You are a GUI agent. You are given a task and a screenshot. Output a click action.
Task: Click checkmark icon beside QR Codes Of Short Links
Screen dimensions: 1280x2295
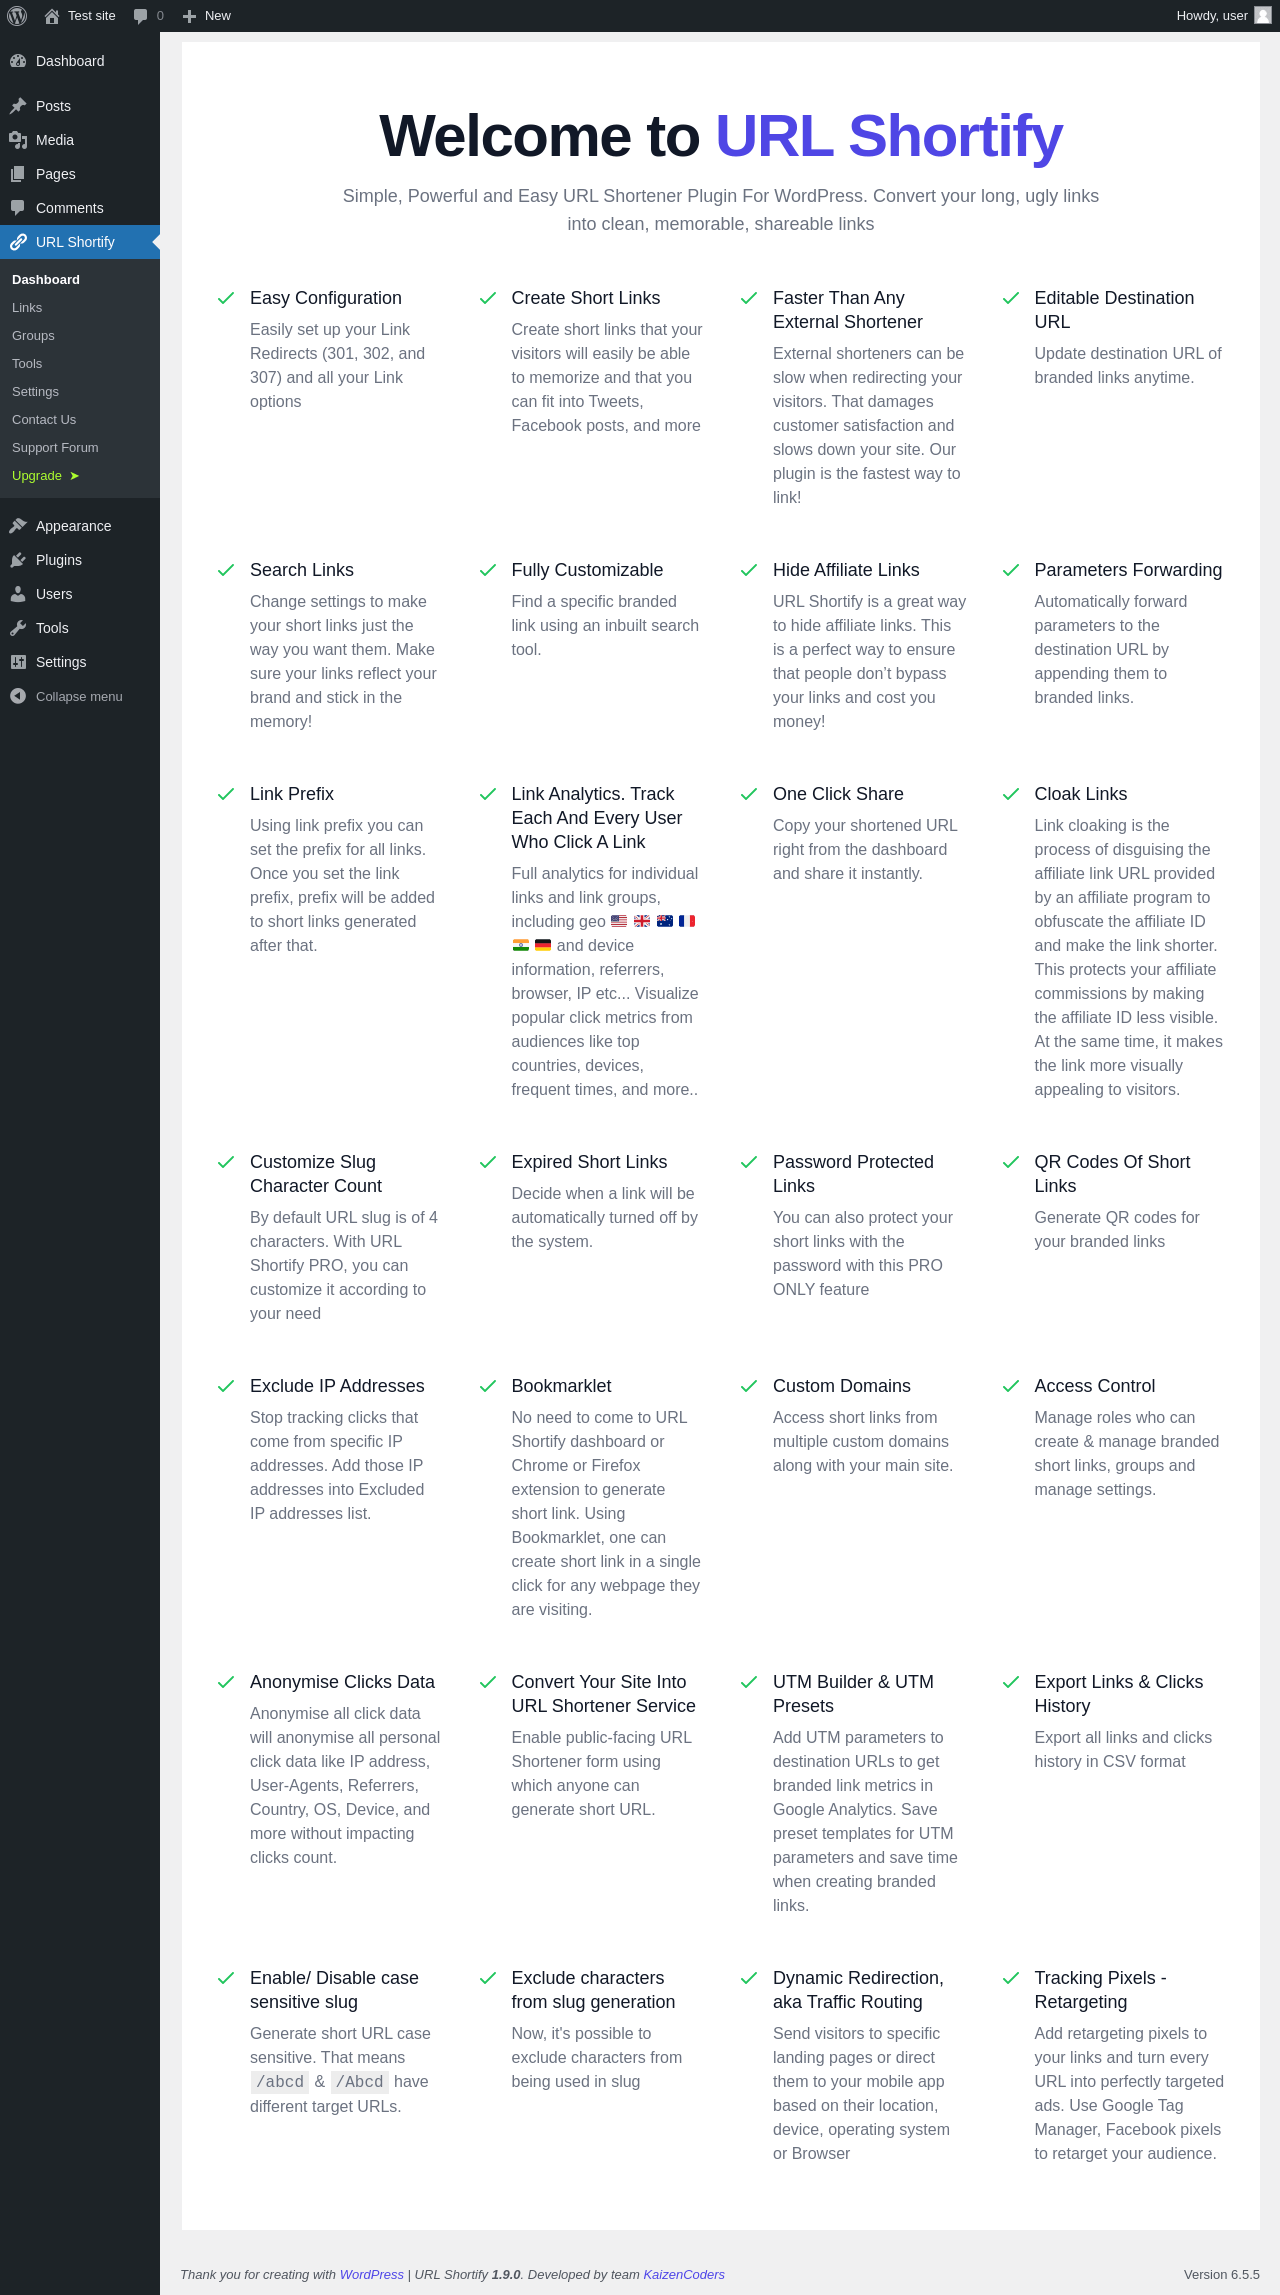pos(1011,1162)
